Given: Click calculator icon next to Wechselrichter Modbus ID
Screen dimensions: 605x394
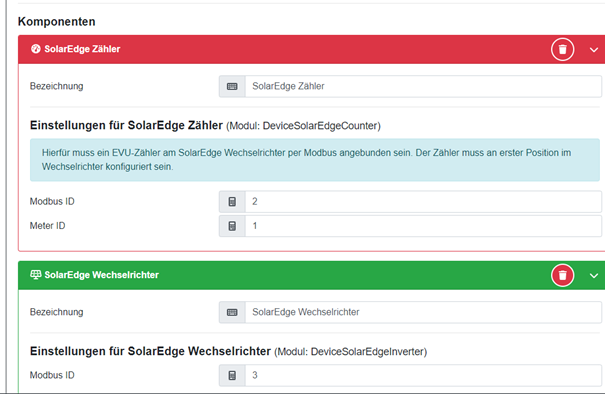Looking at the screenshot, I should (x=232, y=375).
